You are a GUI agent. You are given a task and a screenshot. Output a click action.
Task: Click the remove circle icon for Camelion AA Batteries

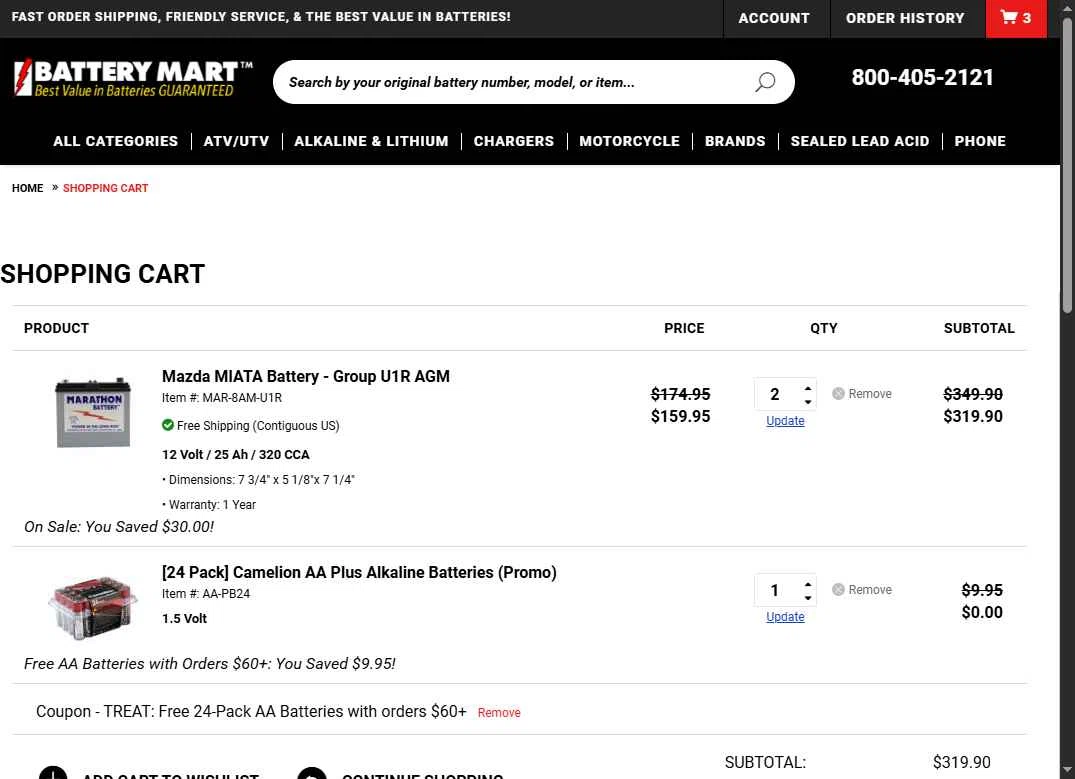point(838,590)
